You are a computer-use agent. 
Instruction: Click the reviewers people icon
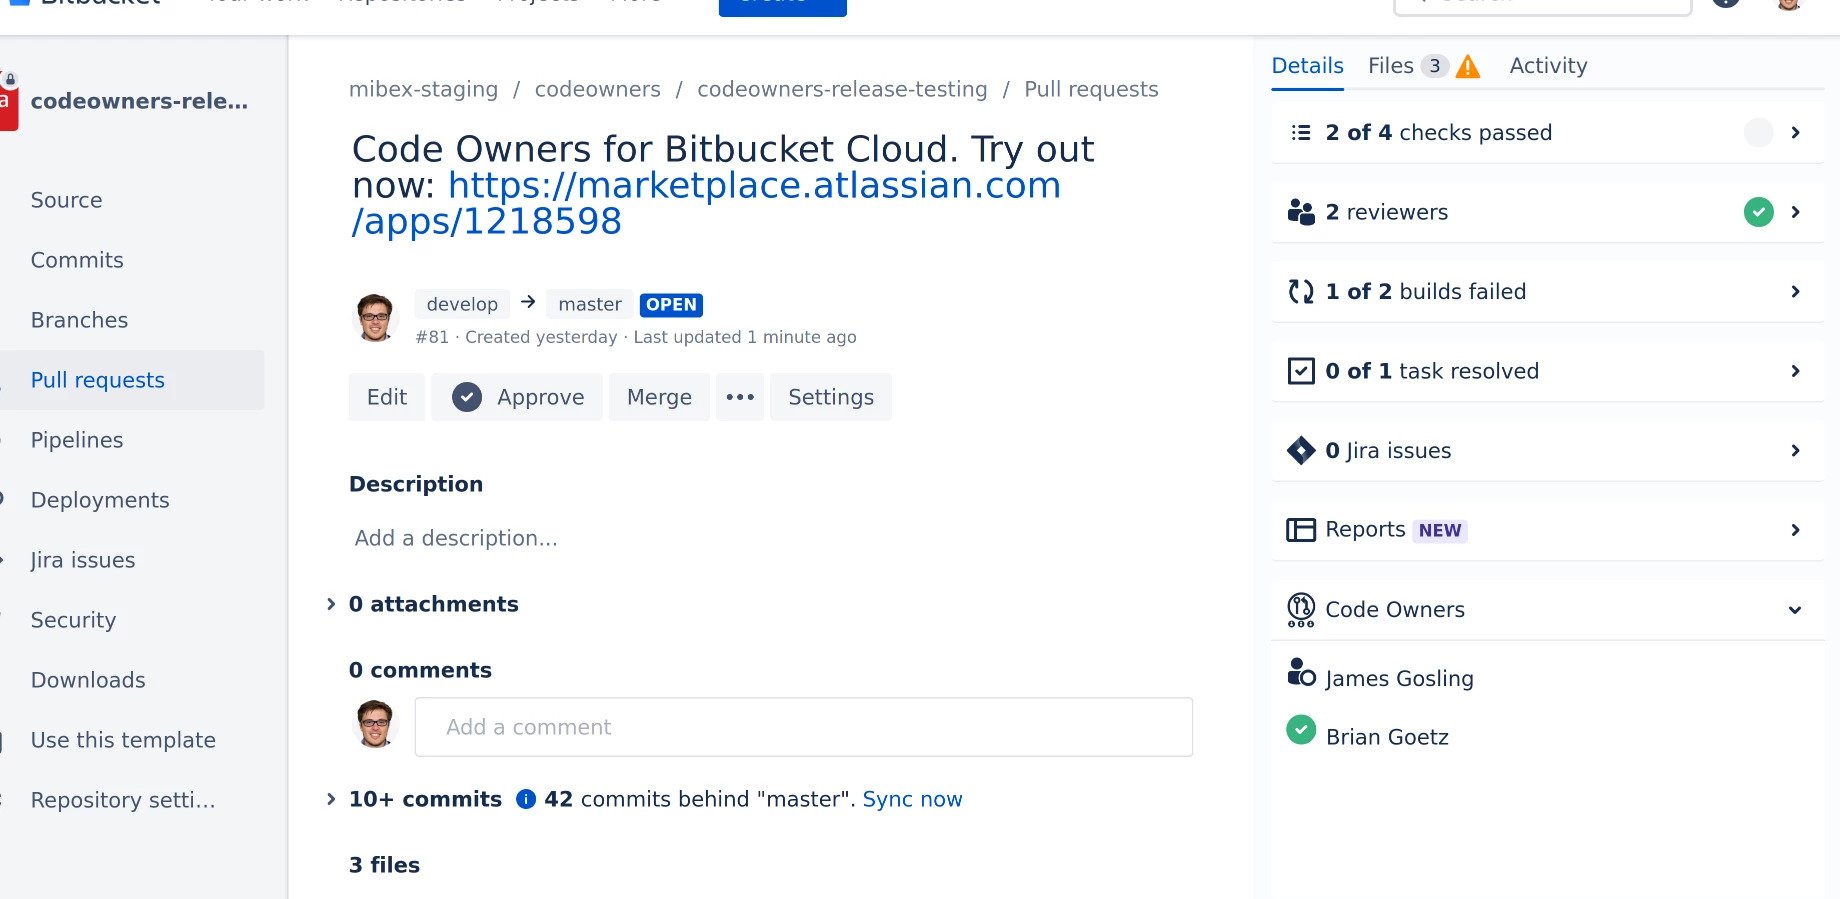(x=1301, y=212)
